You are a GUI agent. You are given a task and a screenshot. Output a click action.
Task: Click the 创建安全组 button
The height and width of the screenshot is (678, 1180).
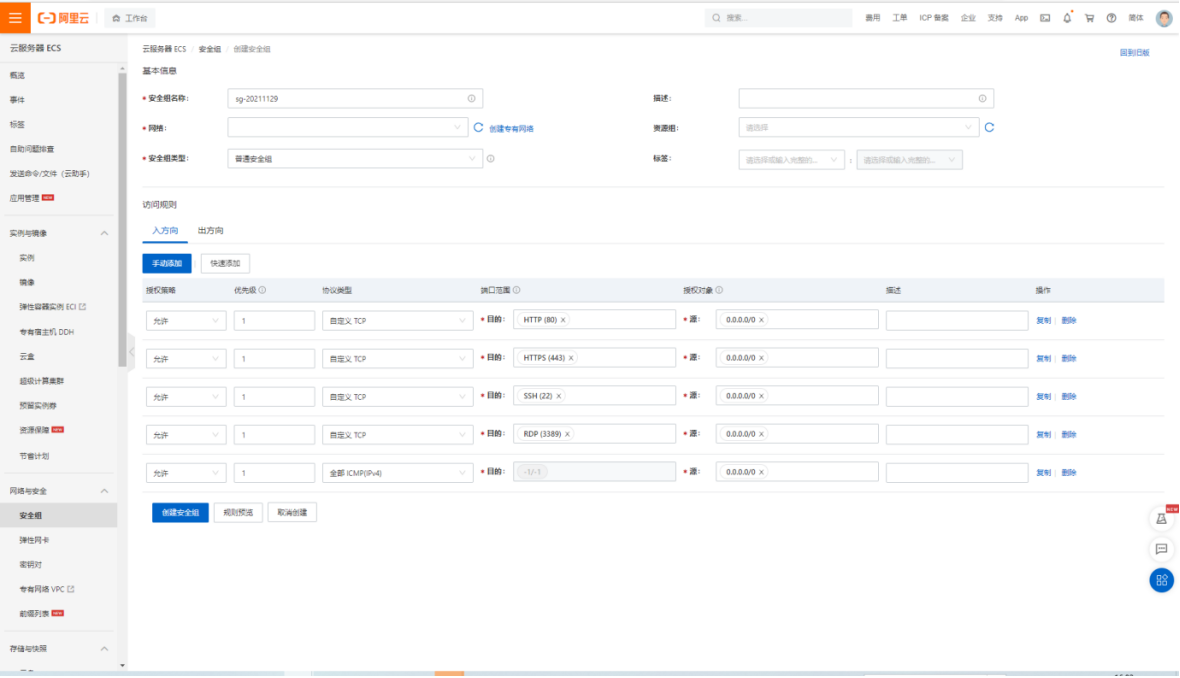pos(180,512)
